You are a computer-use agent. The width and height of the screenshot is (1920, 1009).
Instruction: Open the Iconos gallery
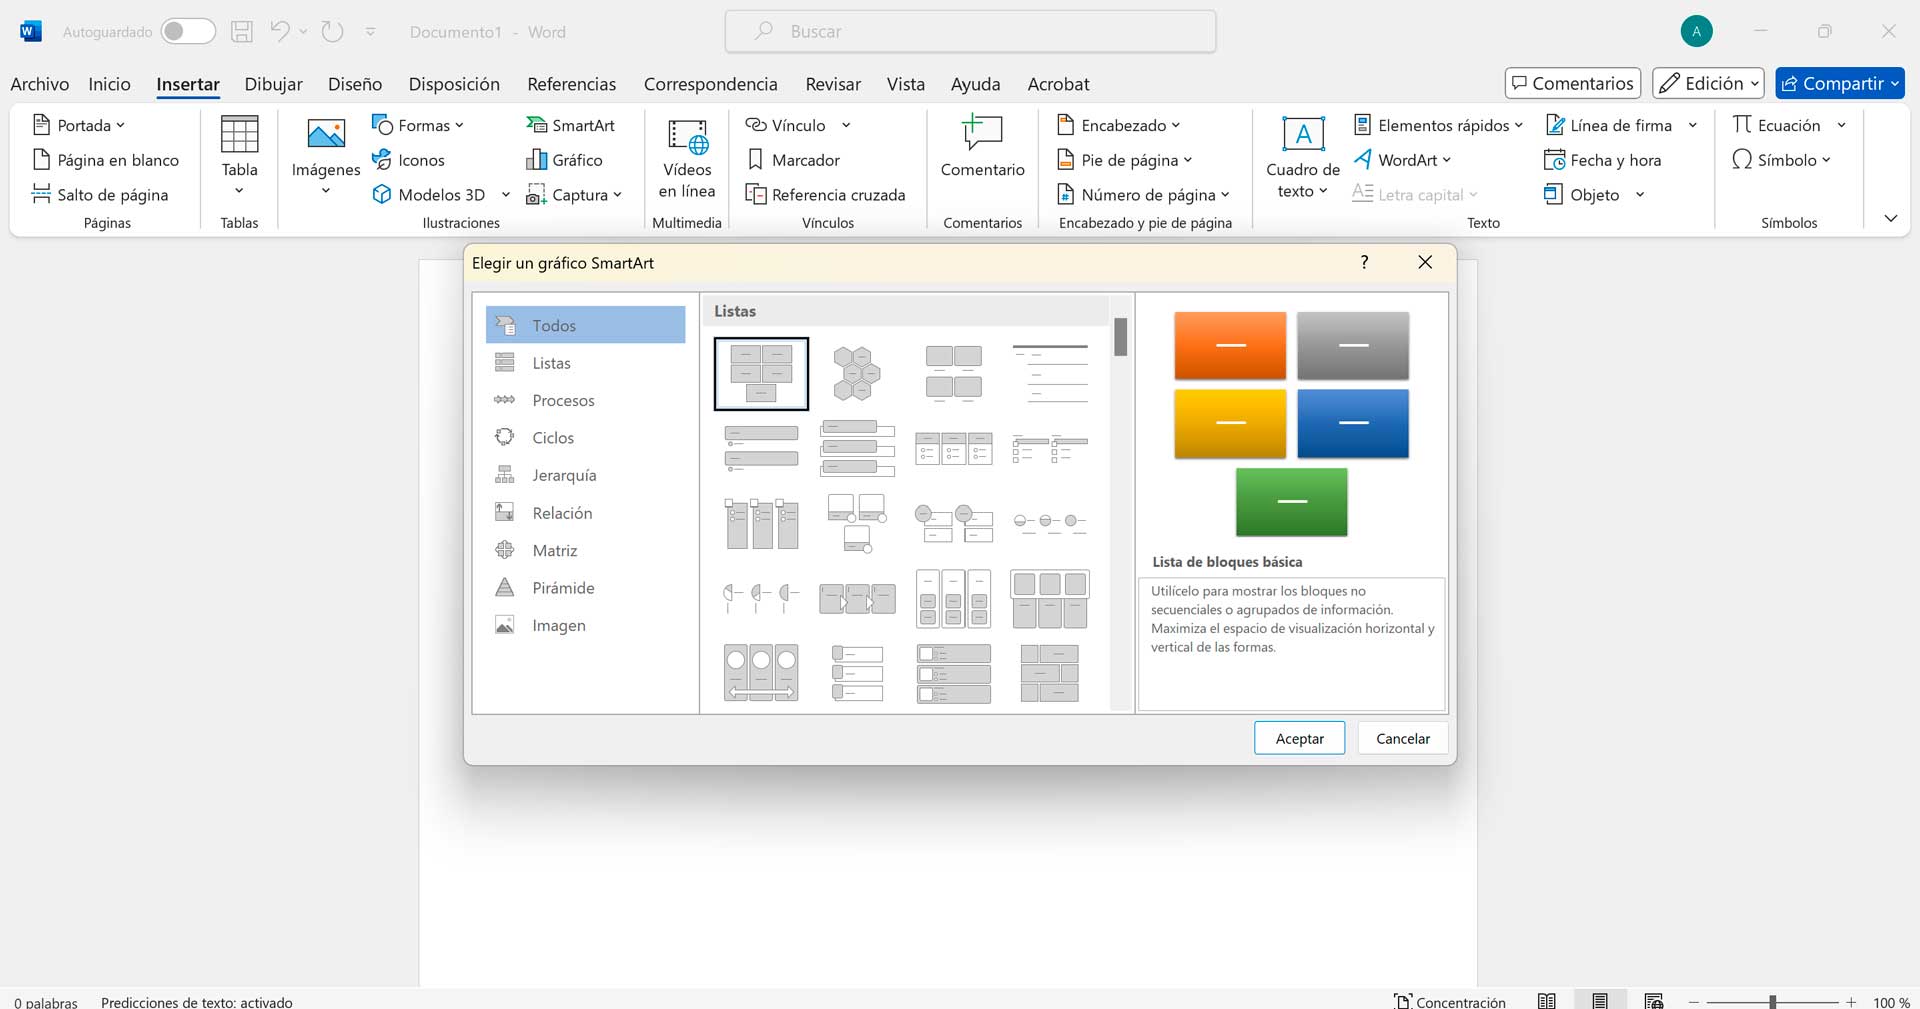pos(408,160)
